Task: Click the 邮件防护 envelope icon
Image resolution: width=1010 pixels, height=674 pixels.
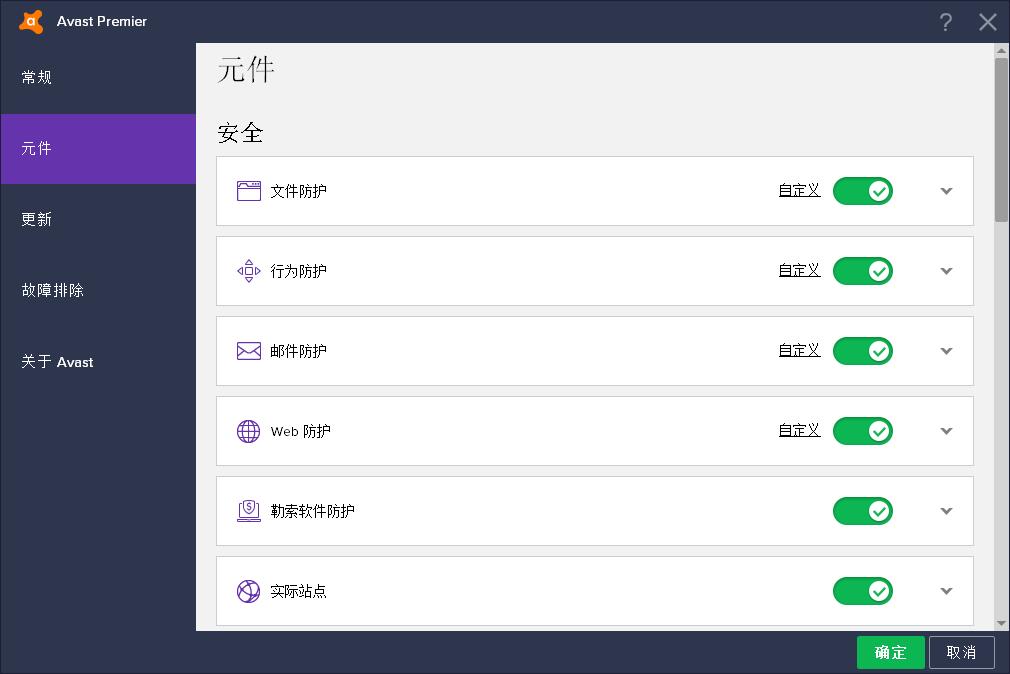Action: 248,351
